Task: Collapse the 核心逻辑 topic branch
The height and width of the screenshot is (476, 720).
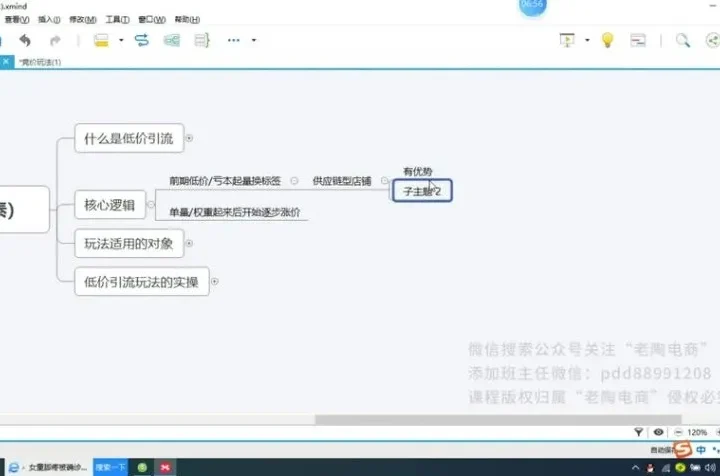Action: pyautogui.click(x=151, y=206)
